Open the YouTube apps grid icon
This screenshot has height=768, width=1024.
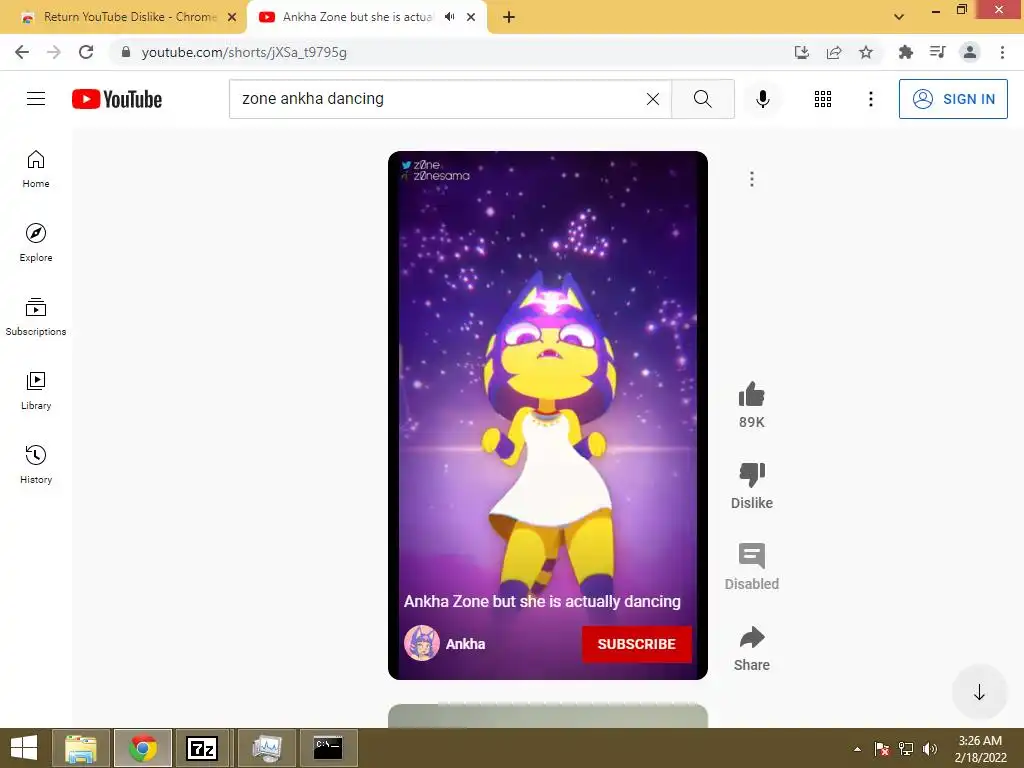pos(823,99)
